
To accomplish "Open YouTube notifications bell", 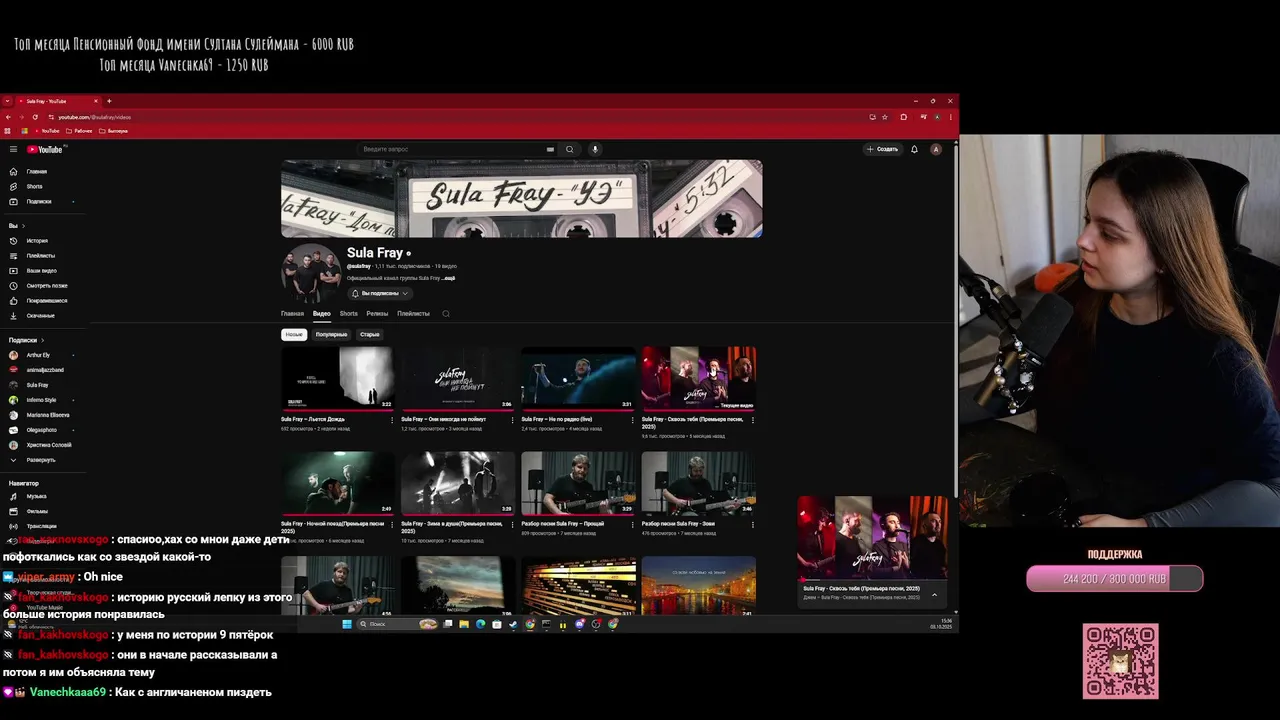I will pyautogui.click(x=914, y=149).
